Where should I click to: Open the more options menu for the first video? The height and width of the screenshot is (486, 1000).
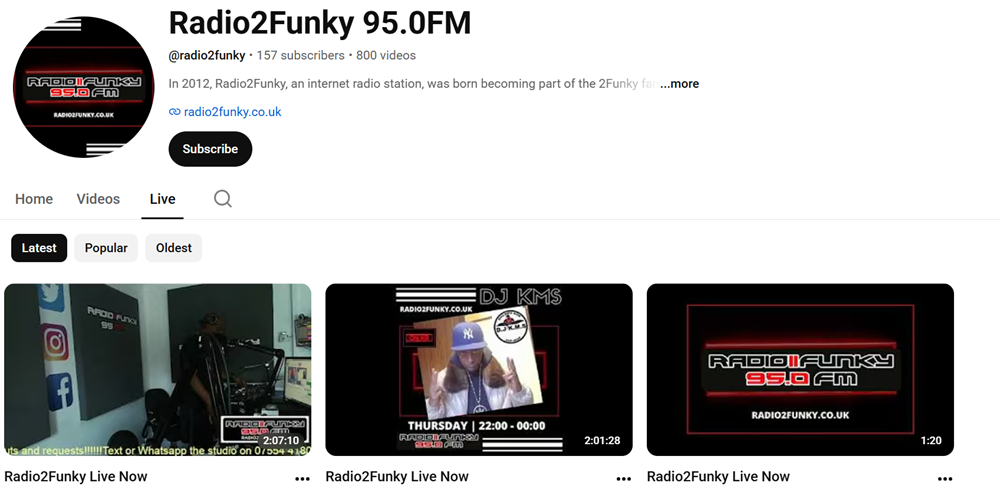pos(302,478)
